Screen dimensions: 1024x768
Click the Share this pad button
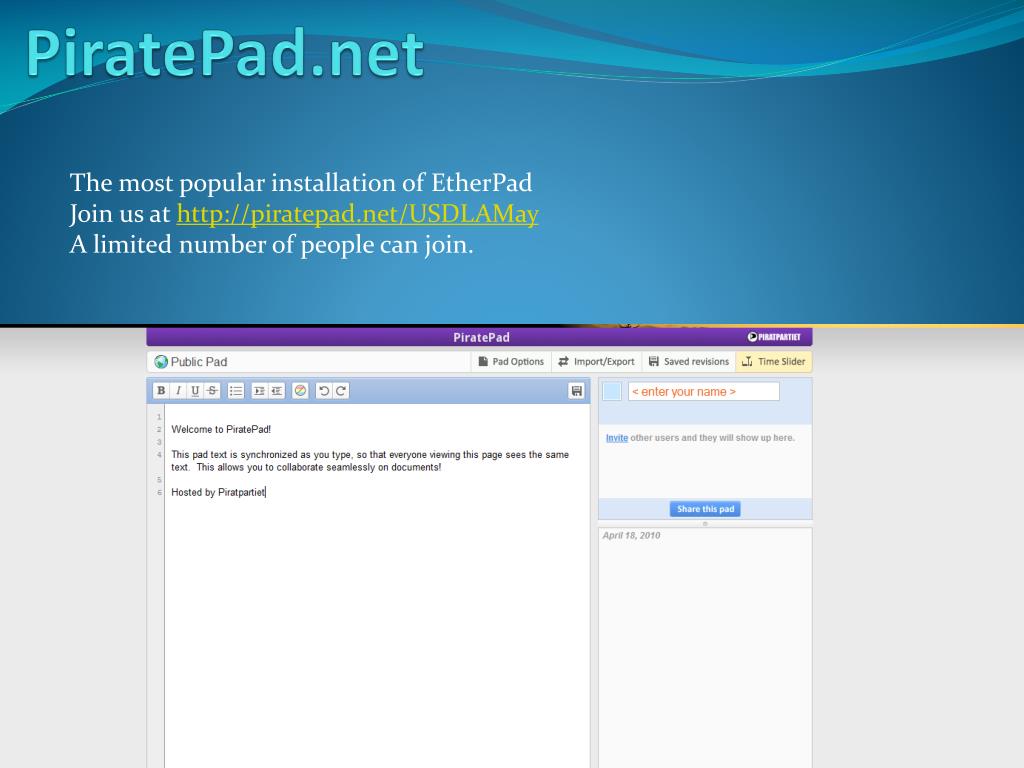click(705, 509)
